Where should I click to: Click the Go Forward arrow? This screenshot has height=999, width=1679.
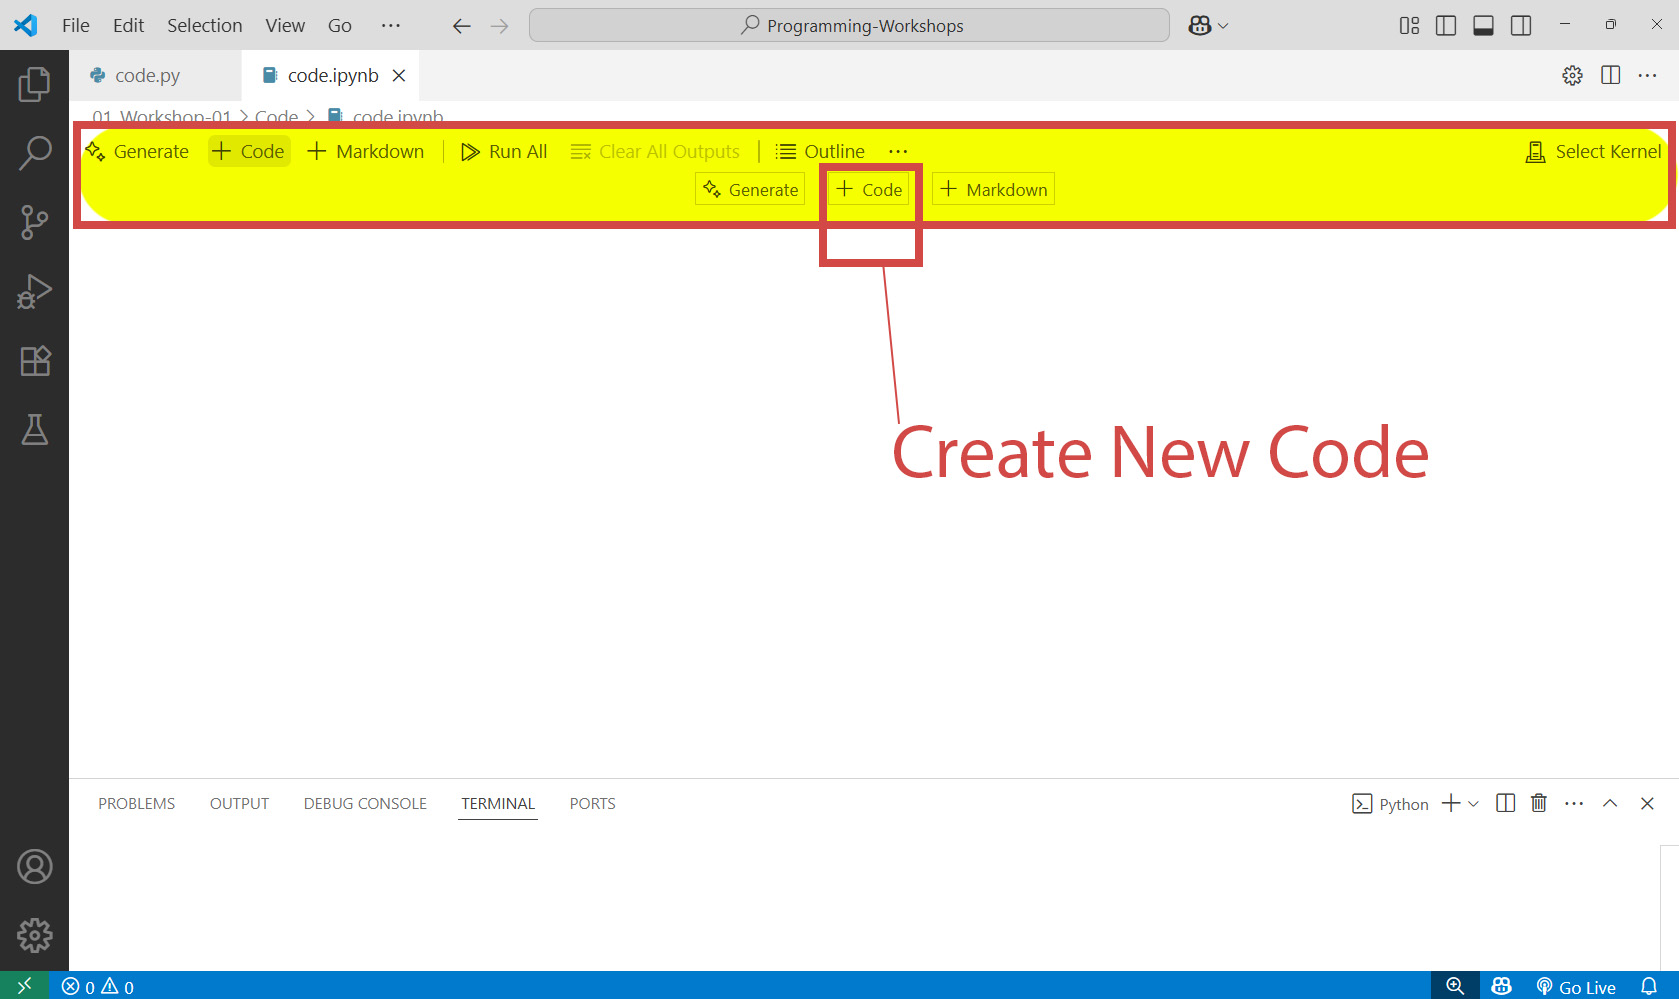tap(500, 26)
